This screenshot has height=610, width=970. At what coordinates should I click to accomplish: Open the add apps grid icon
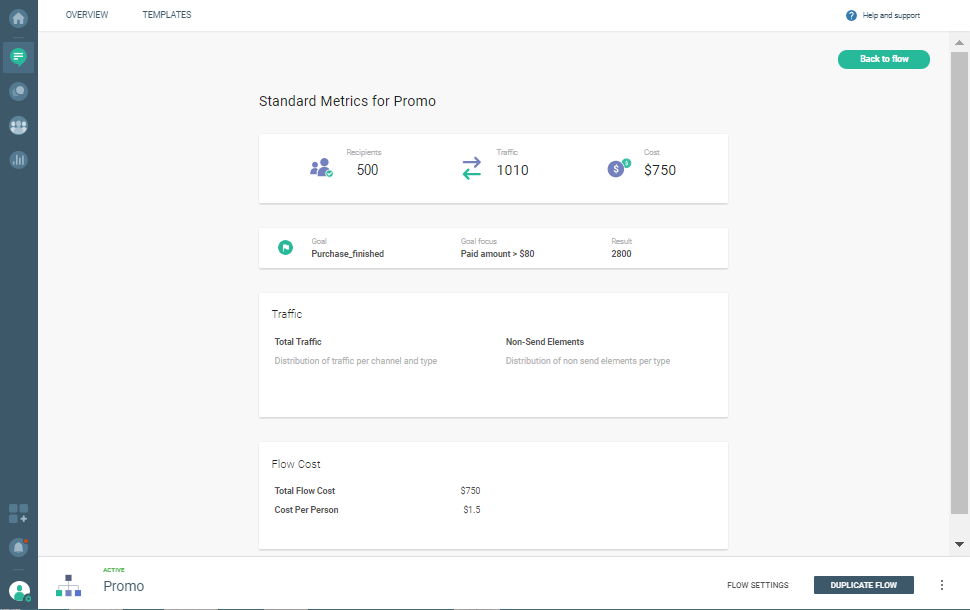pos(18,514)
